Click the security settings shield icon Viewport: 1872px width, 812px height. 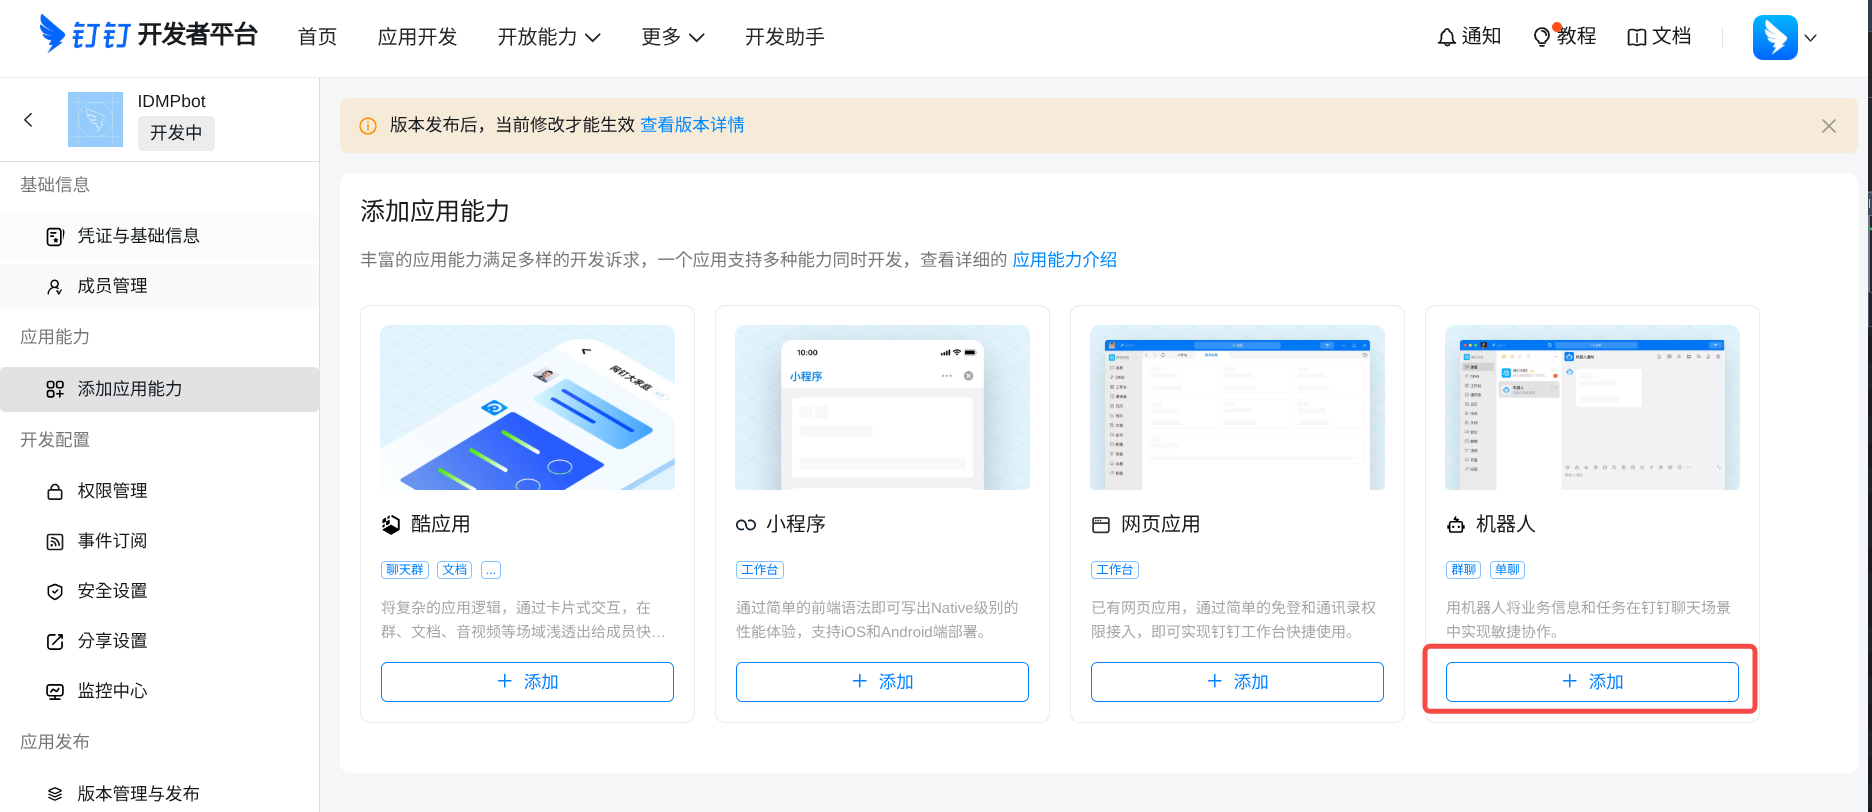click(55, 592)
